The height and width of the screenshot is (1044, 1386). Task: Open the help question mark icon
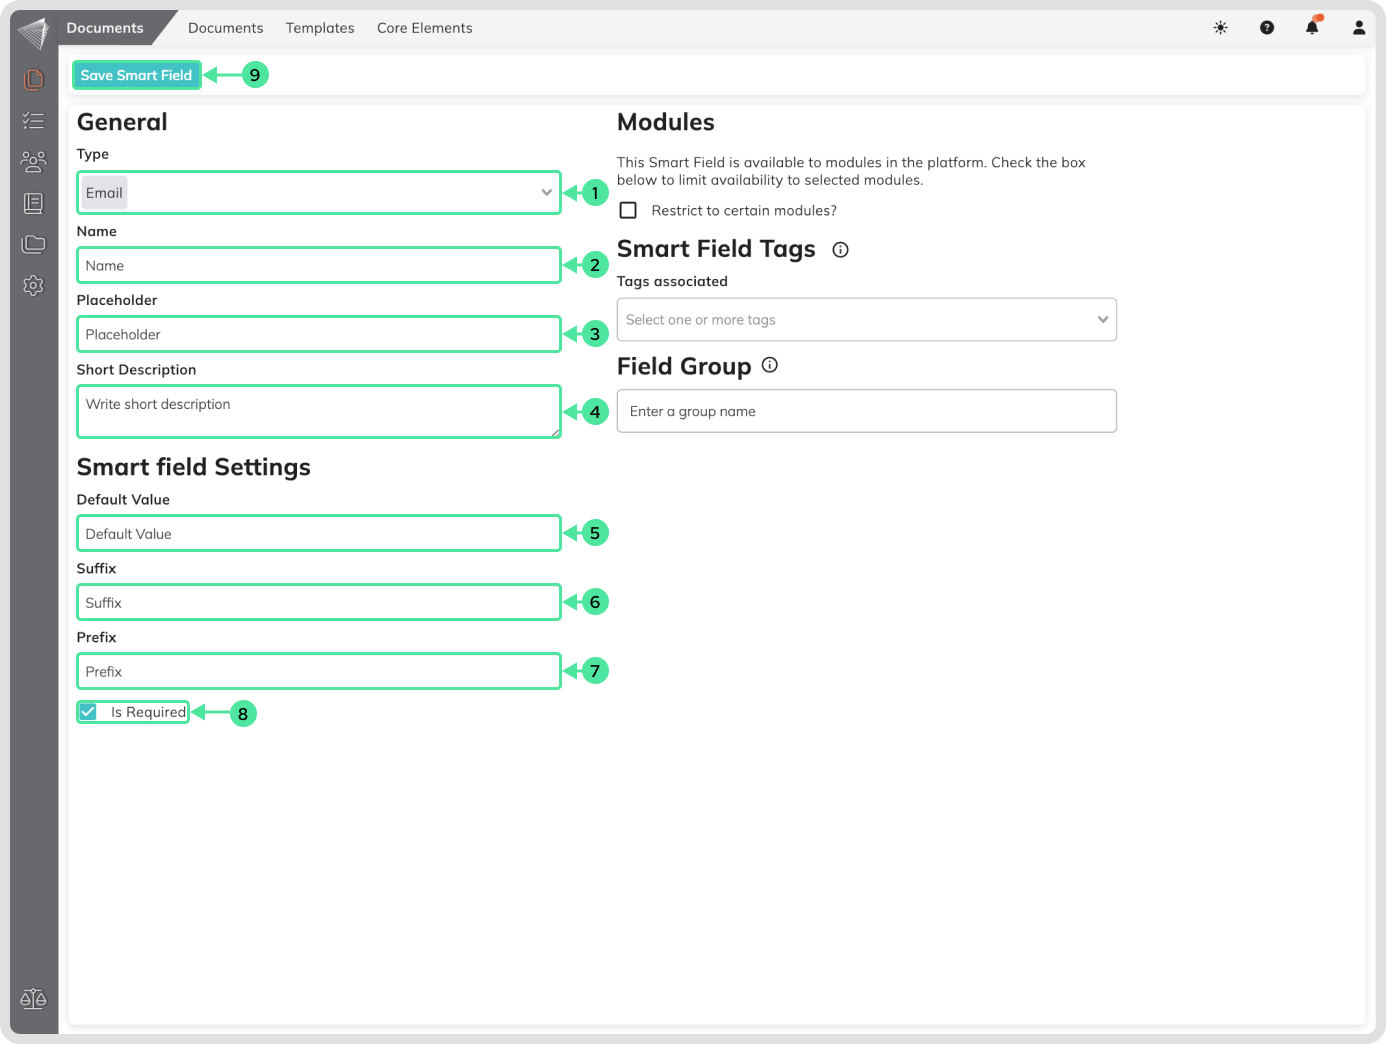coord(1266,28)
